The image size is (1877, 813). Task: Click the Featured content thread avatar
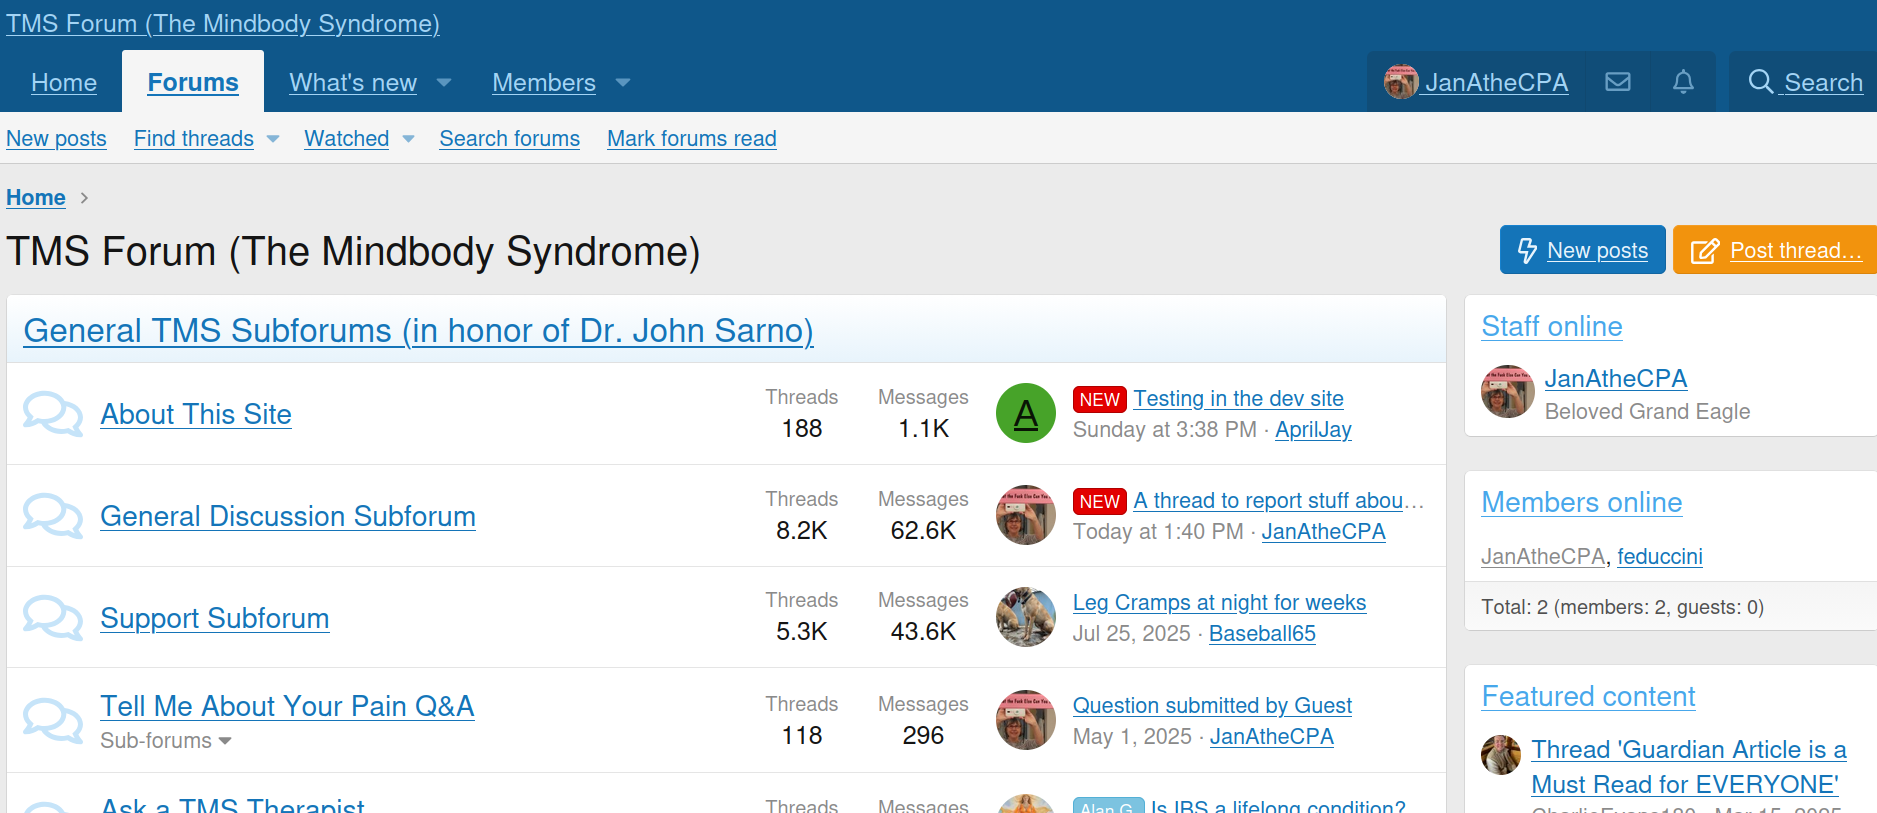[x=1501, y=755]
